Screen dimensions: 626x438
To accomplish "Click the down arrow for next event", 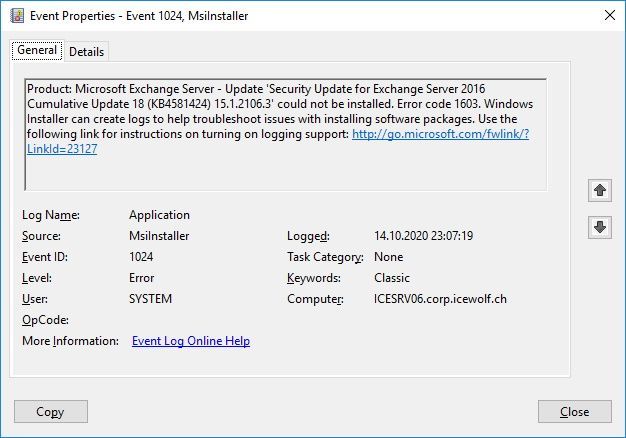I will 600,227.
